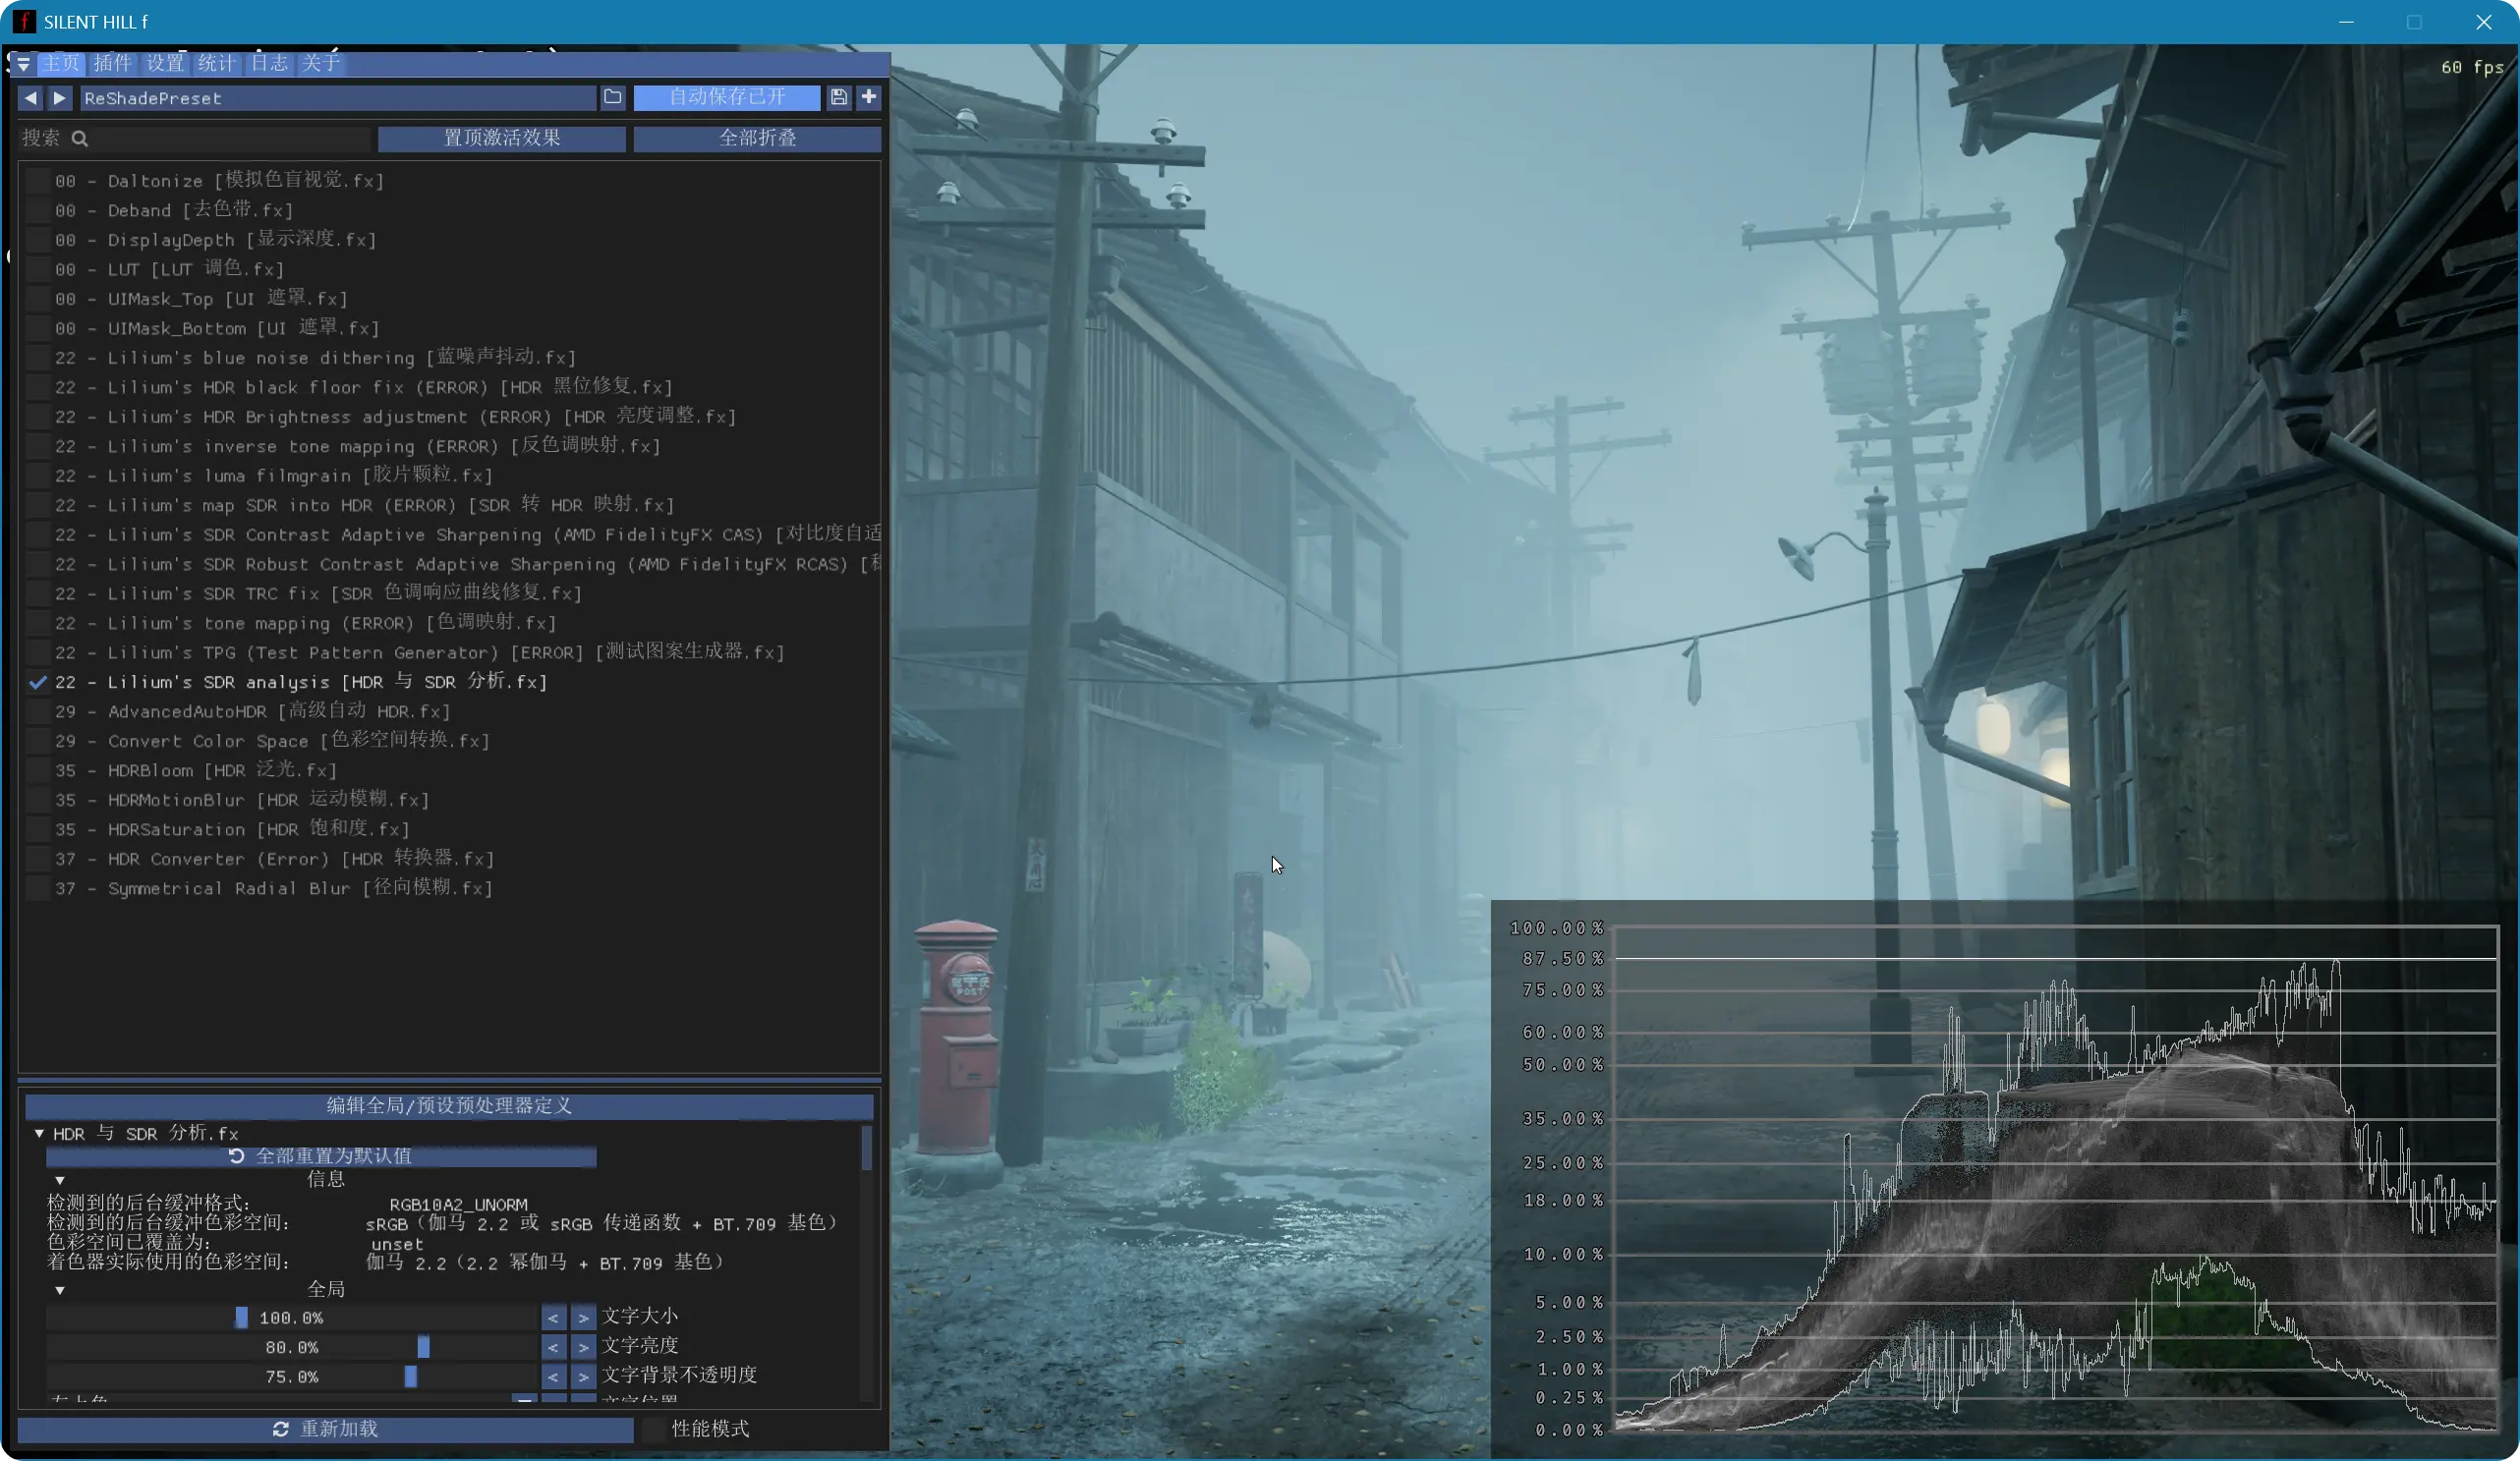Increase 文字大小 with the right arrow

pyautogui.click(x=583, y=1318)
